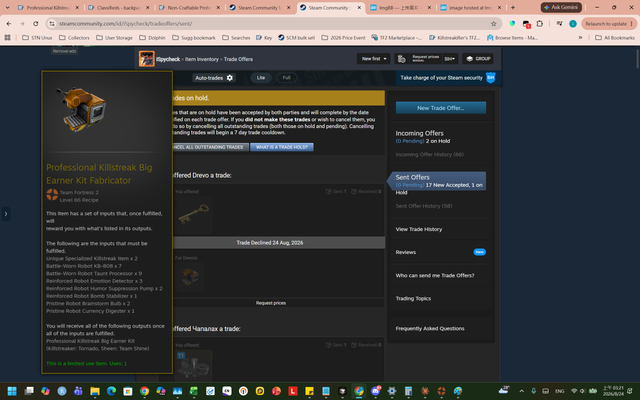Image resolution: width=640 pixels, height=400 pixels.
Task: Click the Request prices manual icon button
Action: 402,59
